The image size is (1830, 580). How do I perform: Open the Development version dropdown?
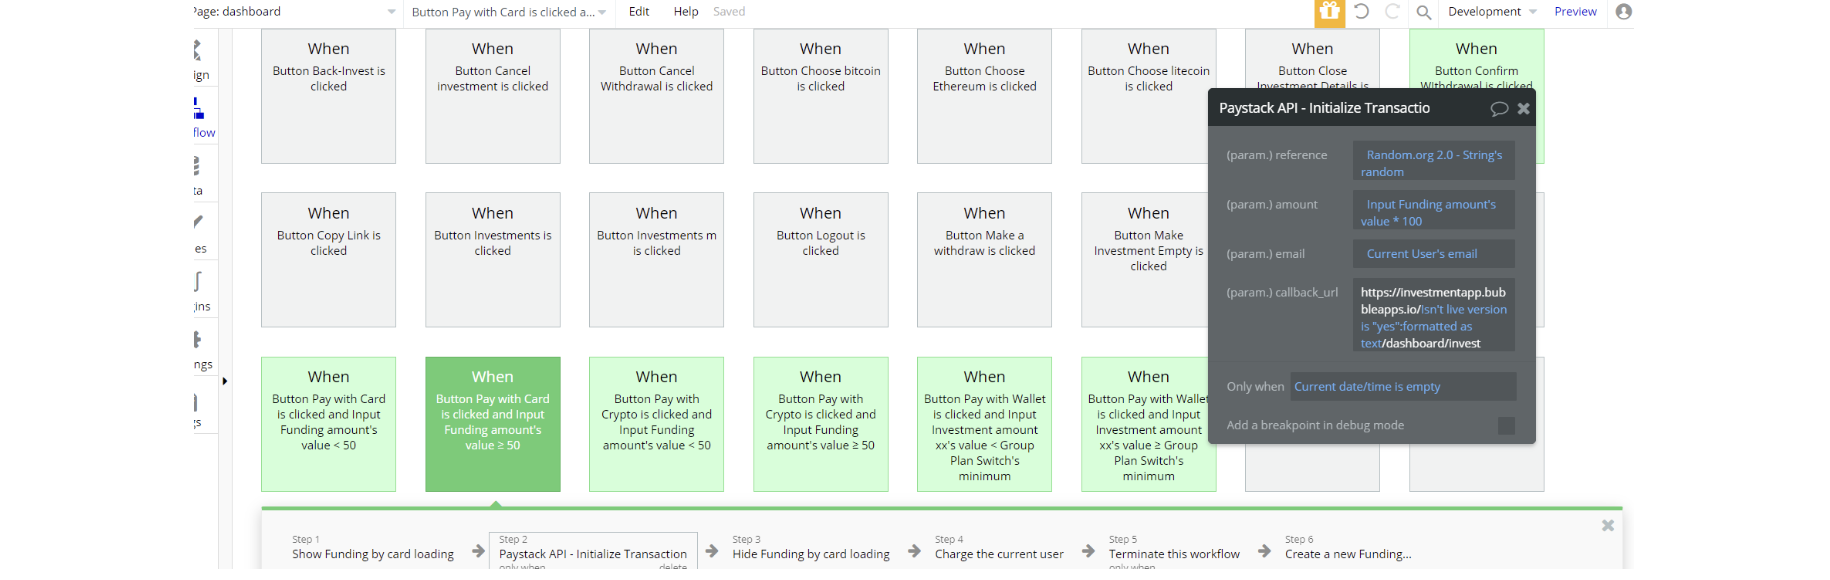click(1492, 12)
